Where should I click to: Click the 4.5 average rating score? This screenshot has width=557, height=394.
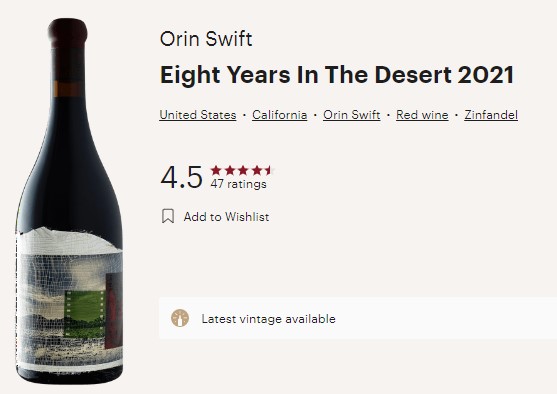pos(182,177)
